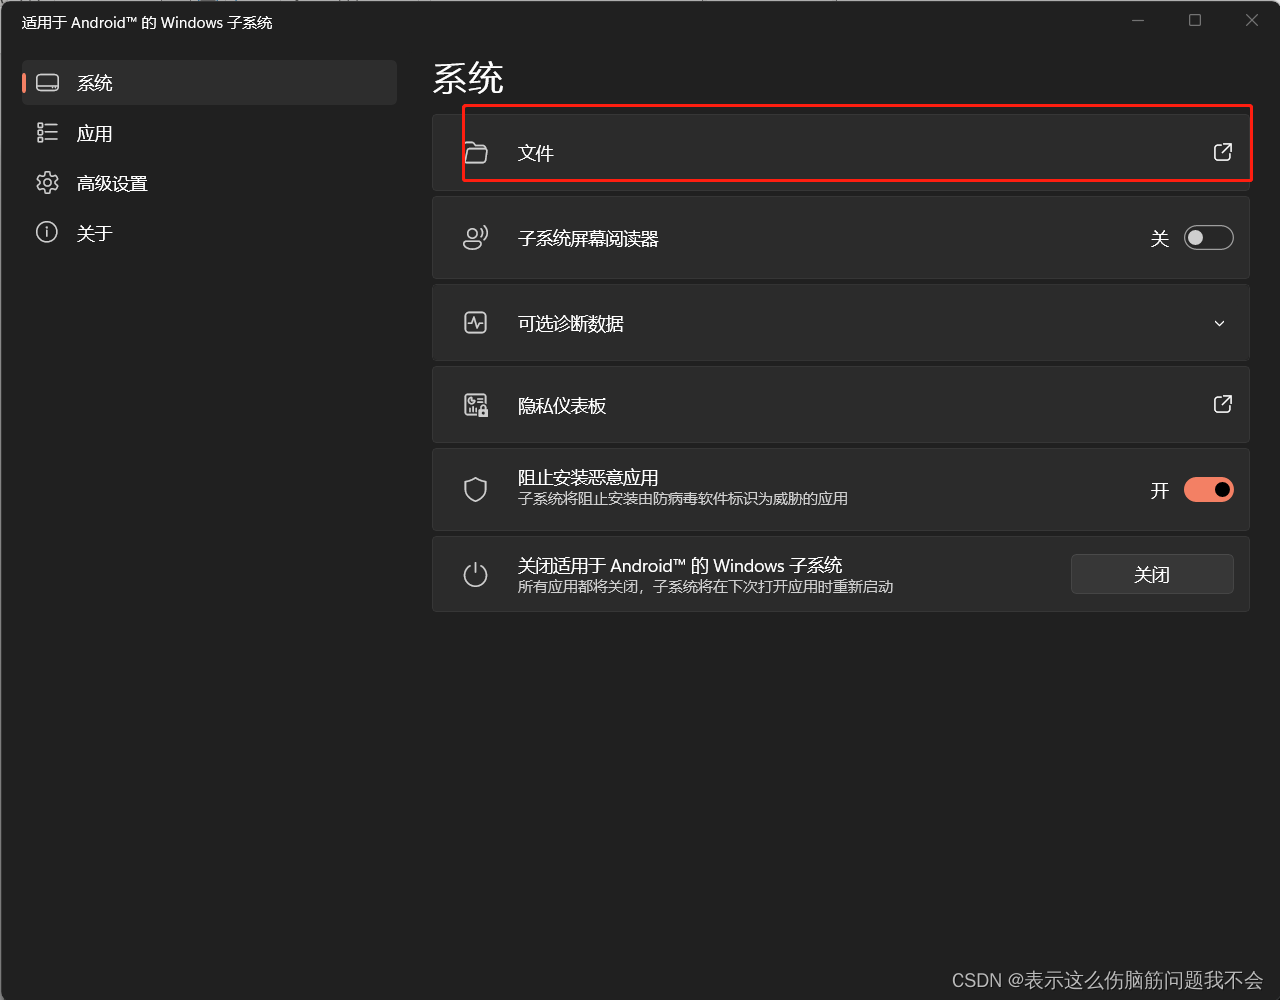Click the 文件 label text

536,153
